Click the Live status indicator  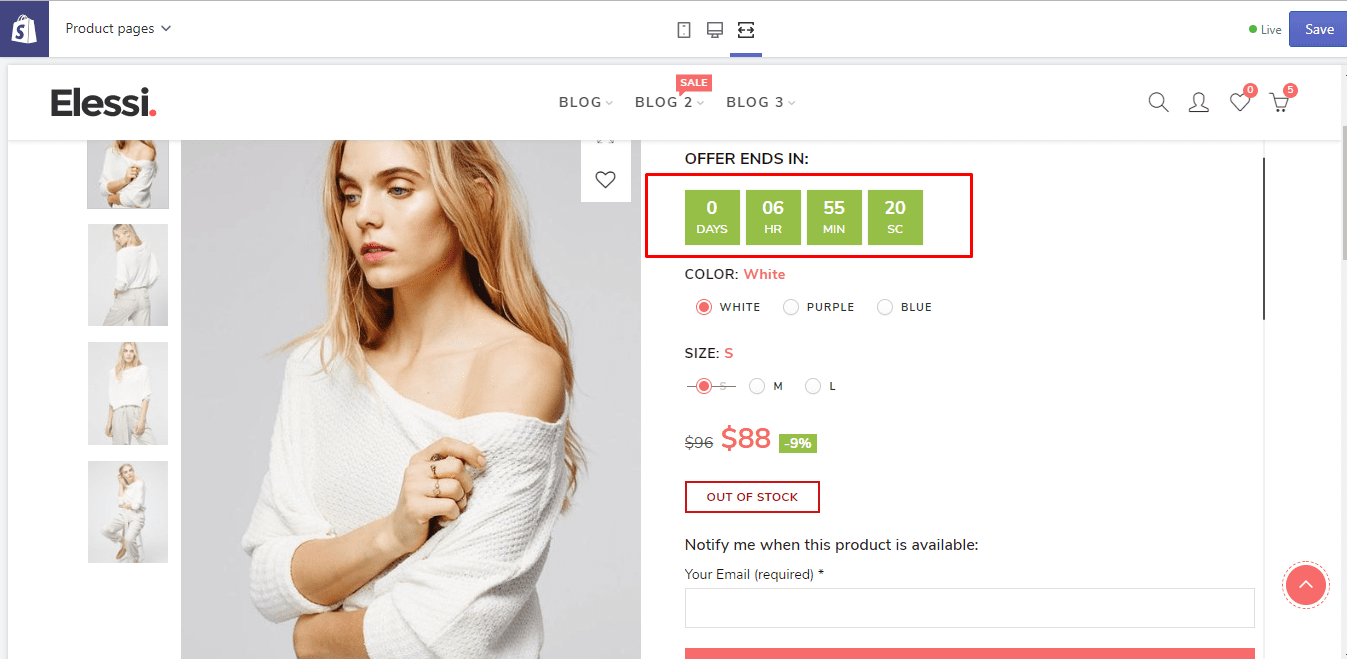tap(1265, 30)
